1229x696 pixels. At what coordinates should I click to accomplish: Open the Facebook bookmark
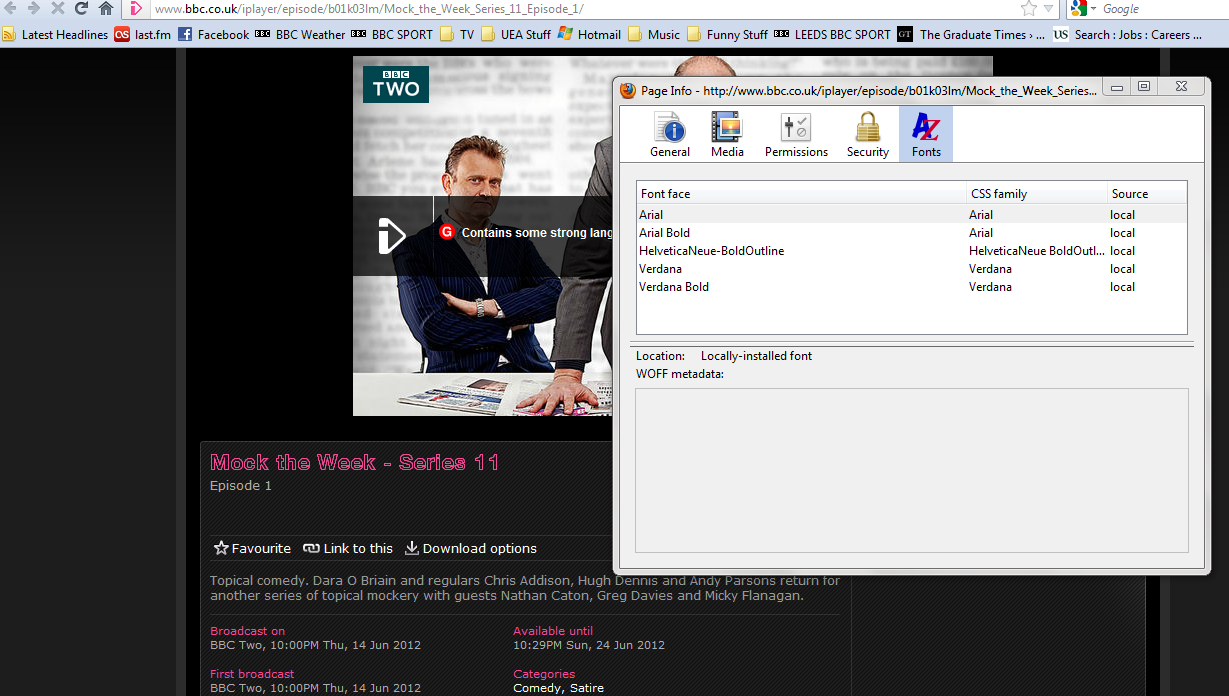[214, 34]
